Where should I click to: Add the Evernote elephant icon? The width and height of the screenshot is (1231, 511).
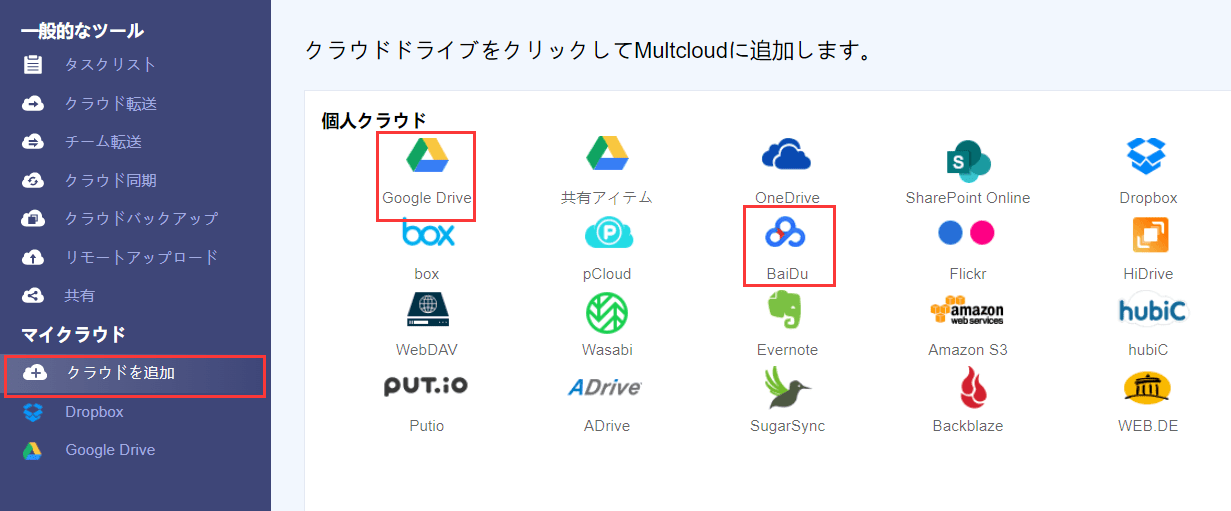point(786,309)
